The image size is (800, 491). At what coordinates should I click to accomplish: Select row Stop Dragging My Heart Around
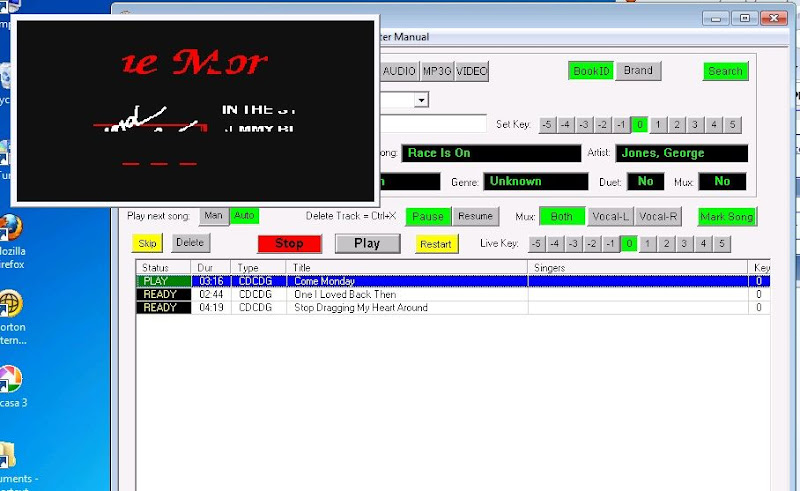click(x=453, y=308)
